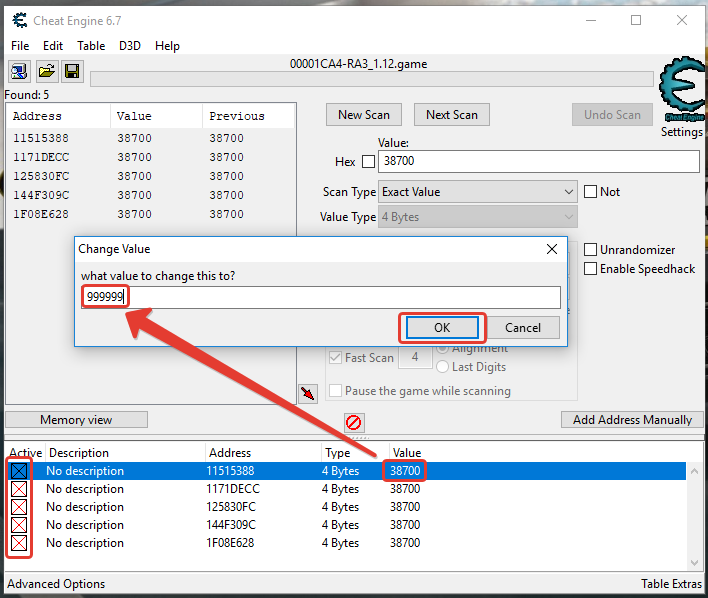Toggle the Unrandomizer checkbox
Viewport: 708px width, 598px height.
point(591,250)
